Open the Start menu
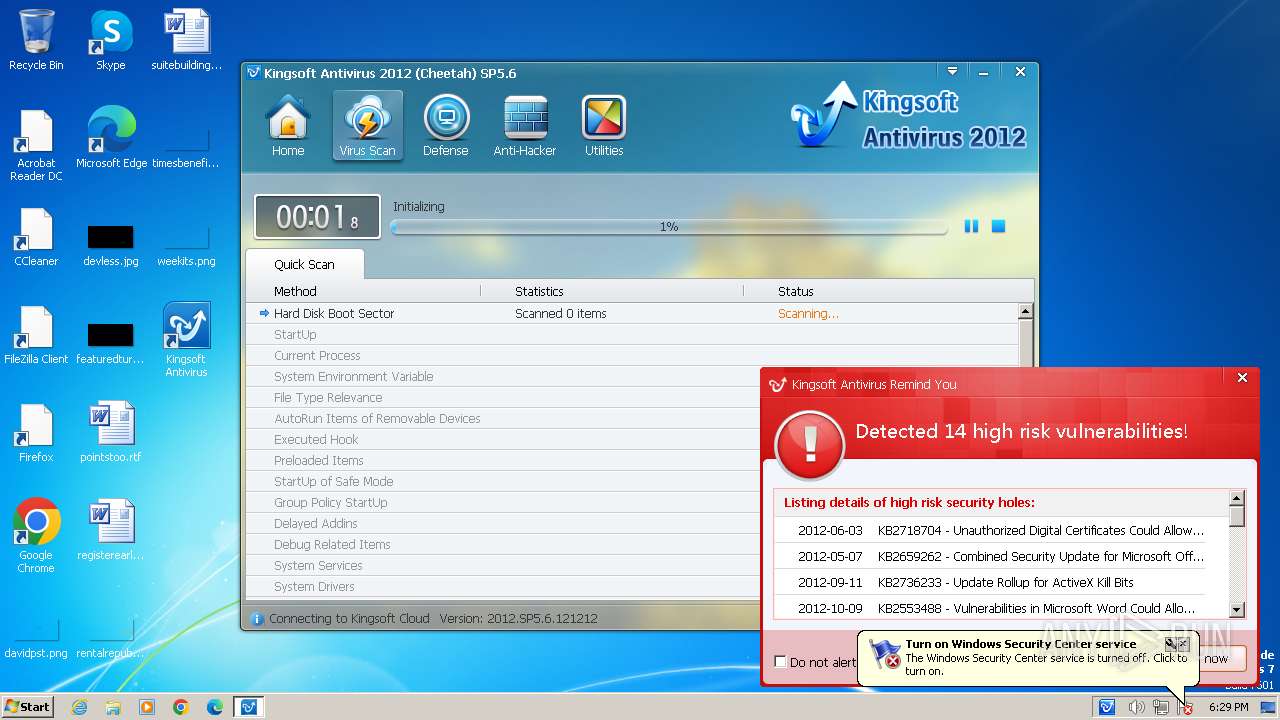The image size is (1280, 720). pos(27,706)
